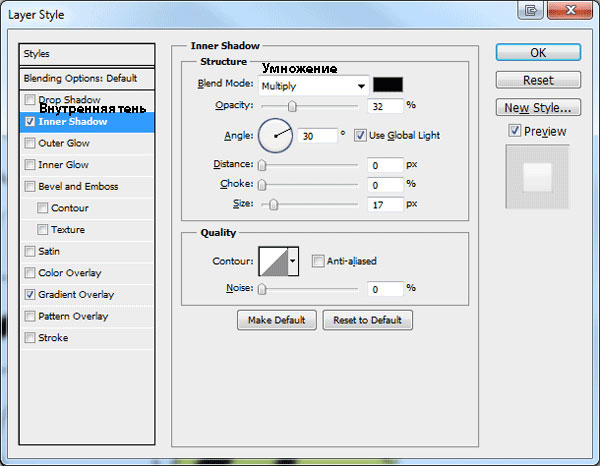
Task: Click the Make Default button
Action: 277,320
